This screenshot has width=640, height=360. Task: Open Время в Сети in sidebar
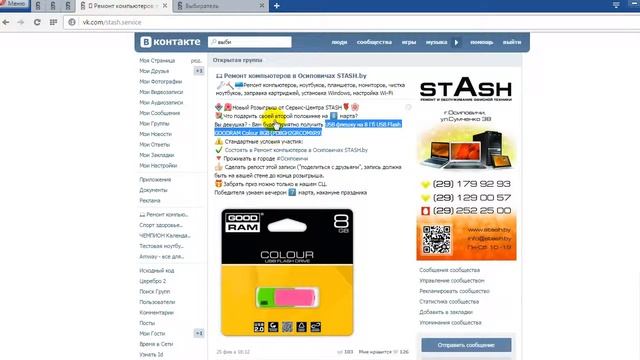156,344
